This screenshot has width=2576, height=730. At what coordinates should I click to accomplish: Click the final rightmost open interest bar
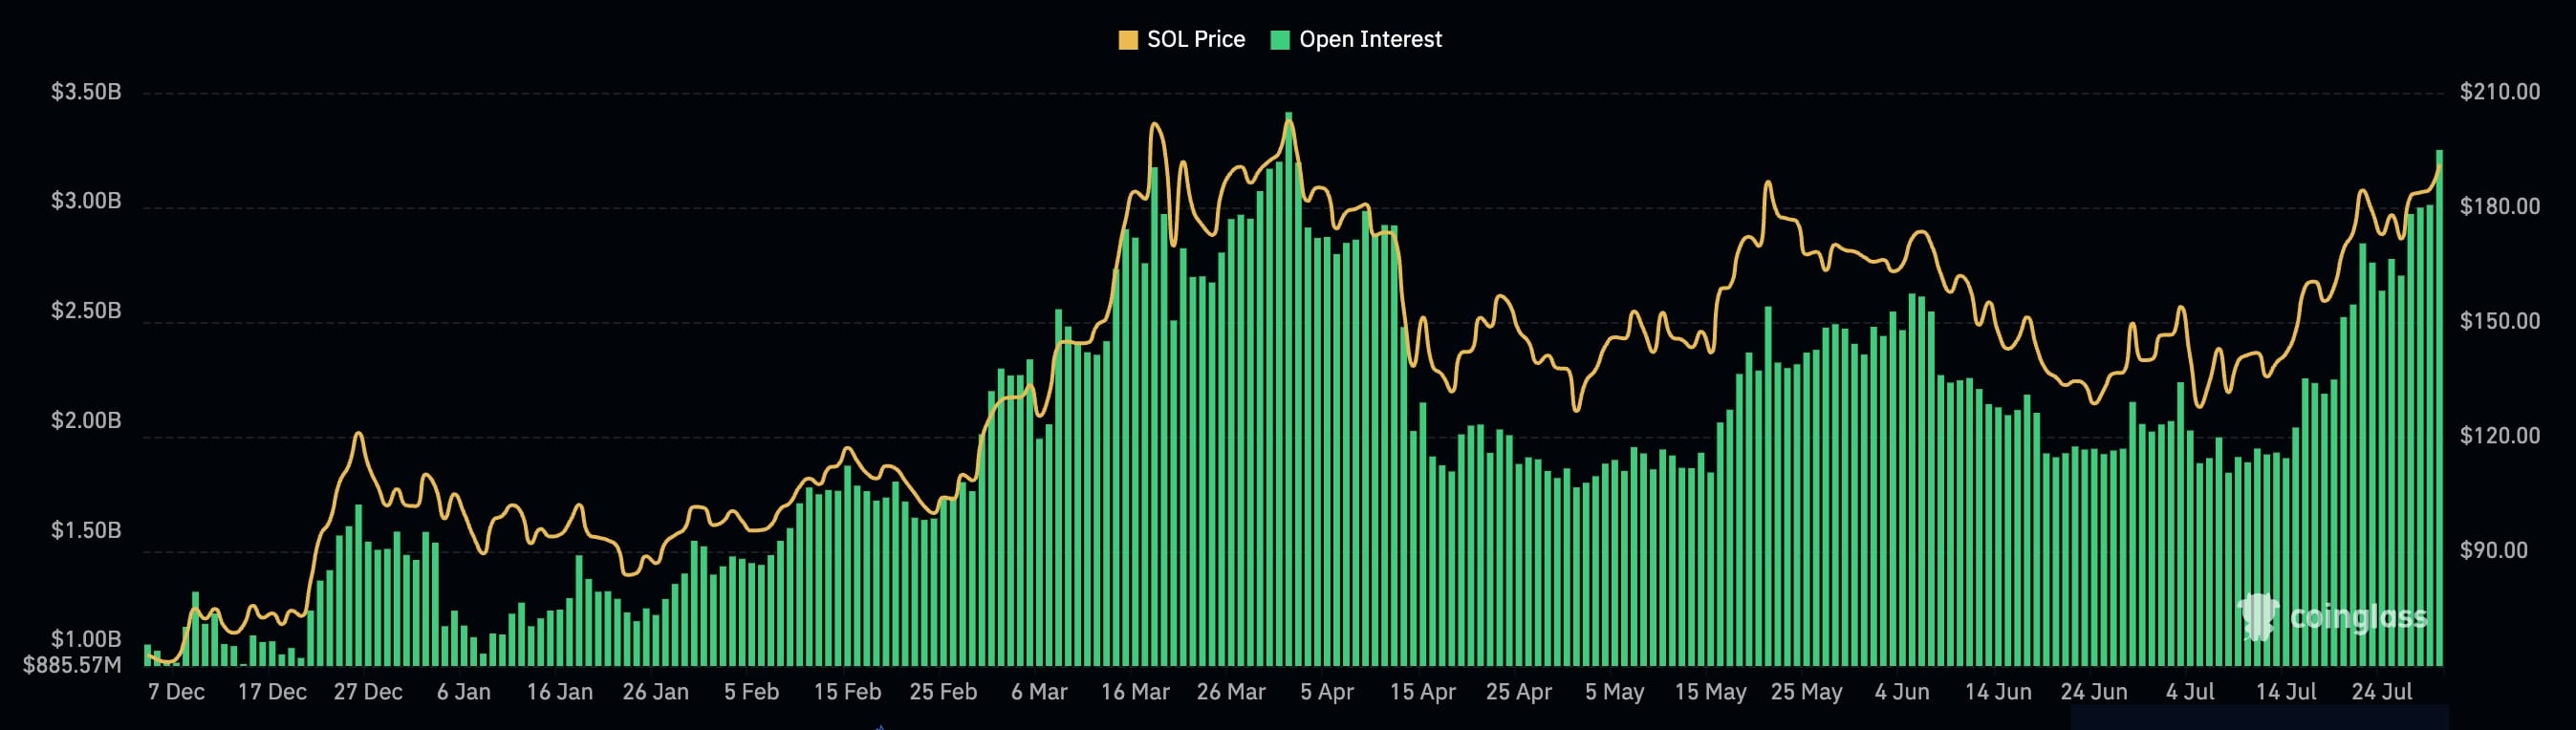pyautogui.click(x=2439, y=408)
